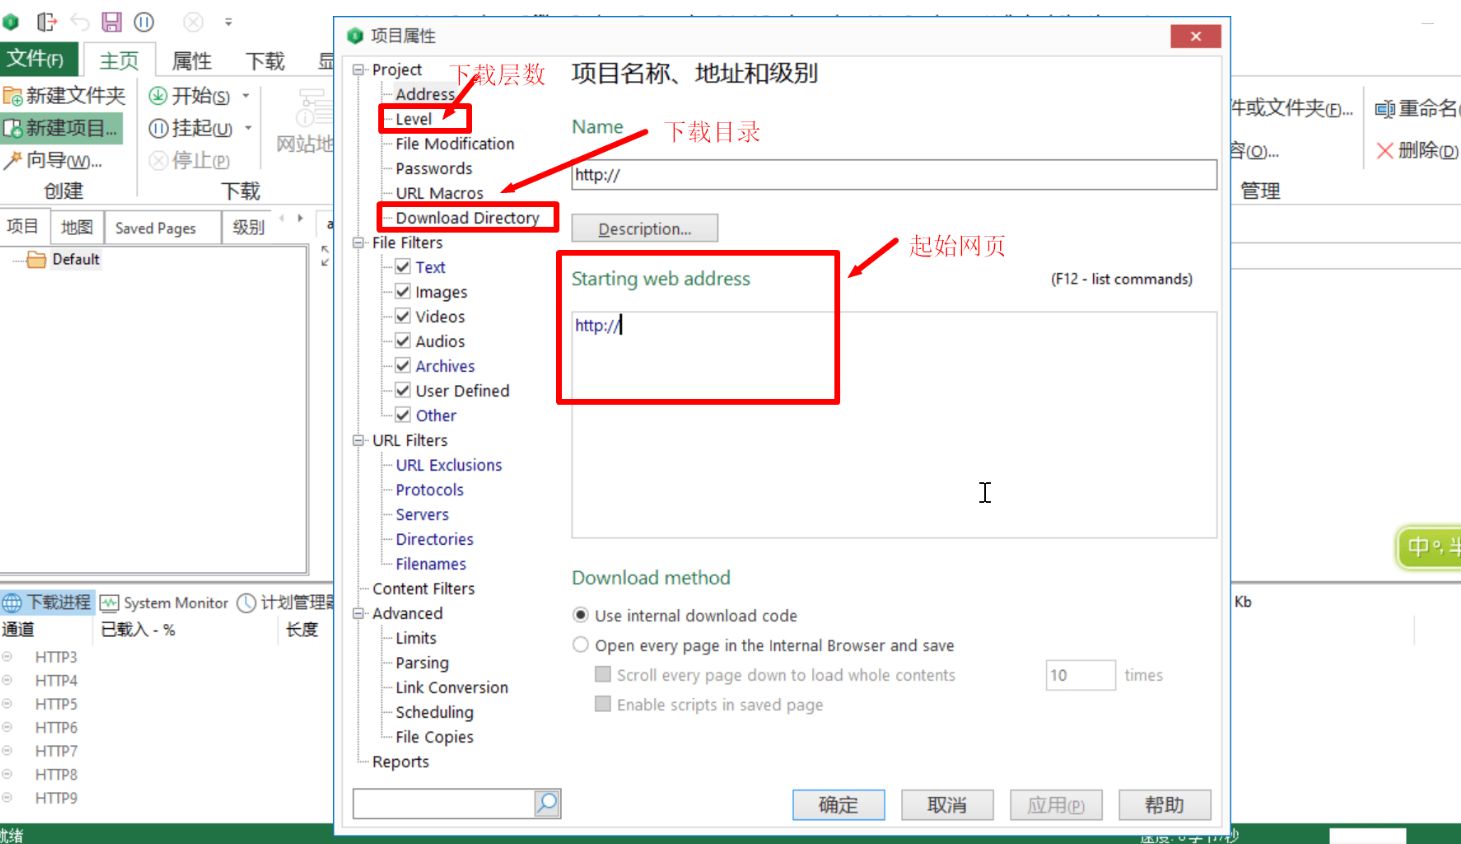Switch to the 属性 properties ribbon tab

[x=192, y=61]
